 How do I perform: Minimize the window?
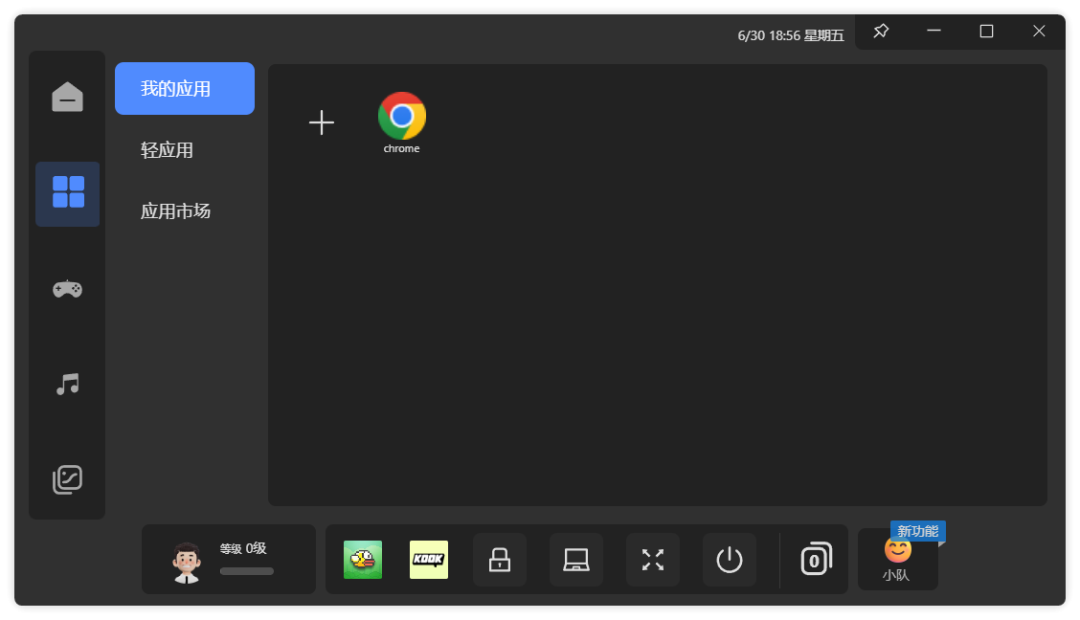(x=934, y=31)
